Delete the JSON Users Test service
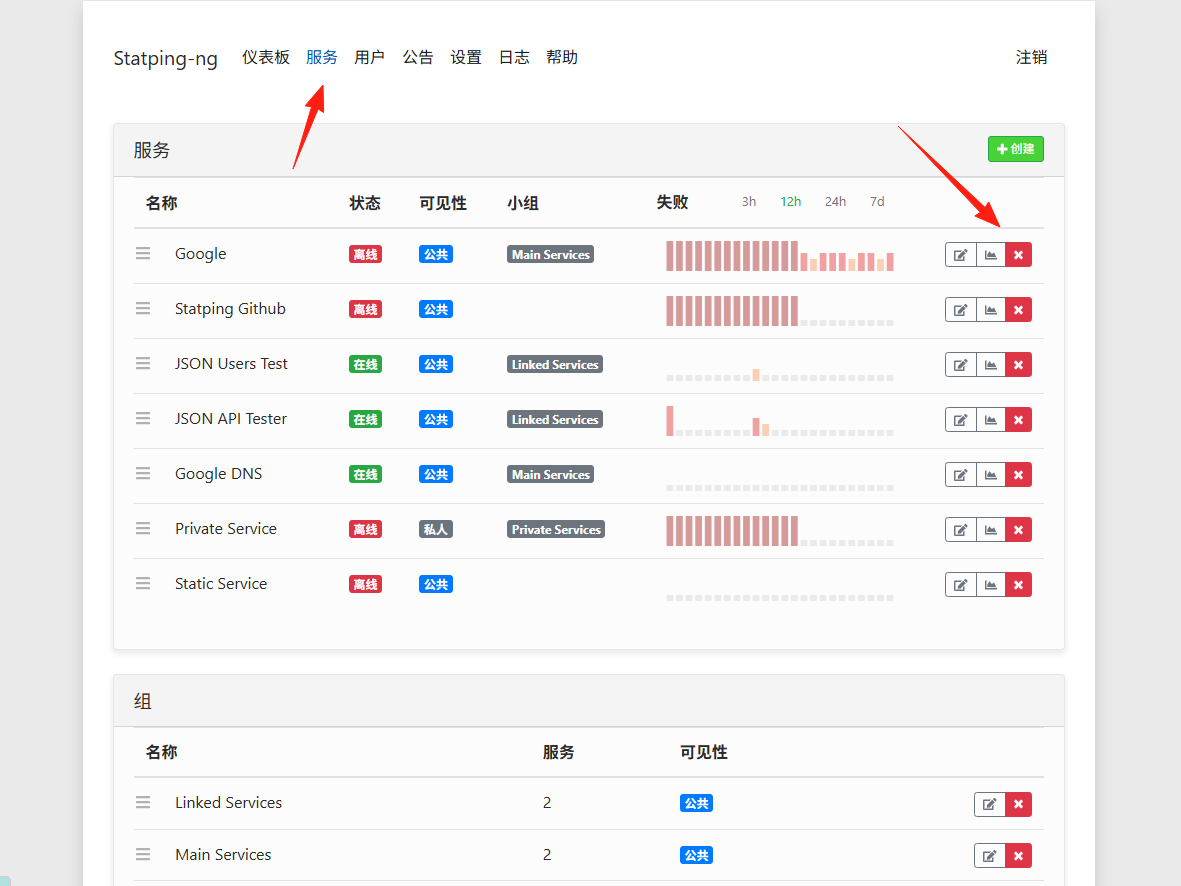 click(x=1018, y=365)
